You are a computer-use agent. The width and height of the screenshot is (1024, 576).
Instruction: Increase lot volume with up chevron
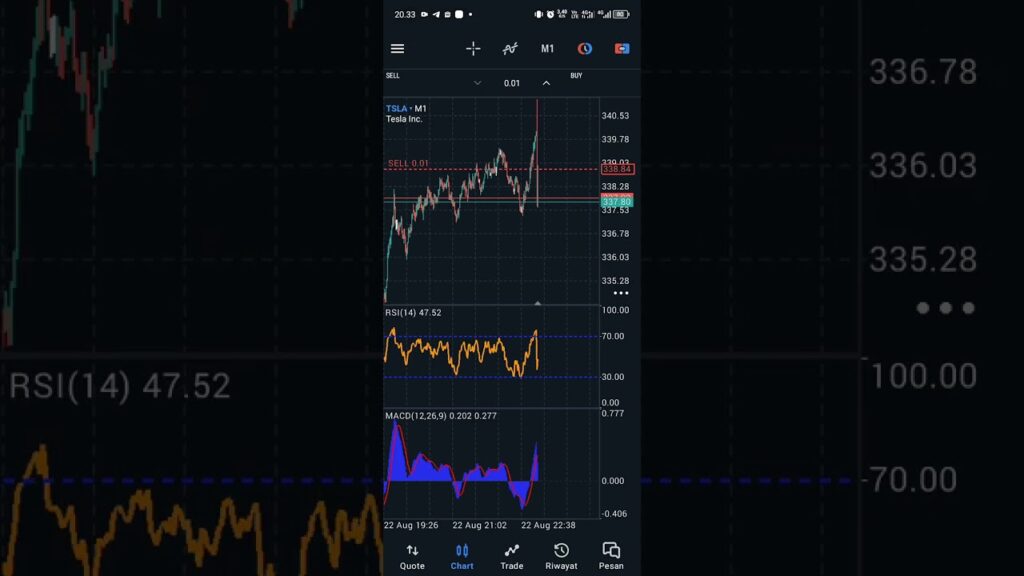click(x=546, y=83)
